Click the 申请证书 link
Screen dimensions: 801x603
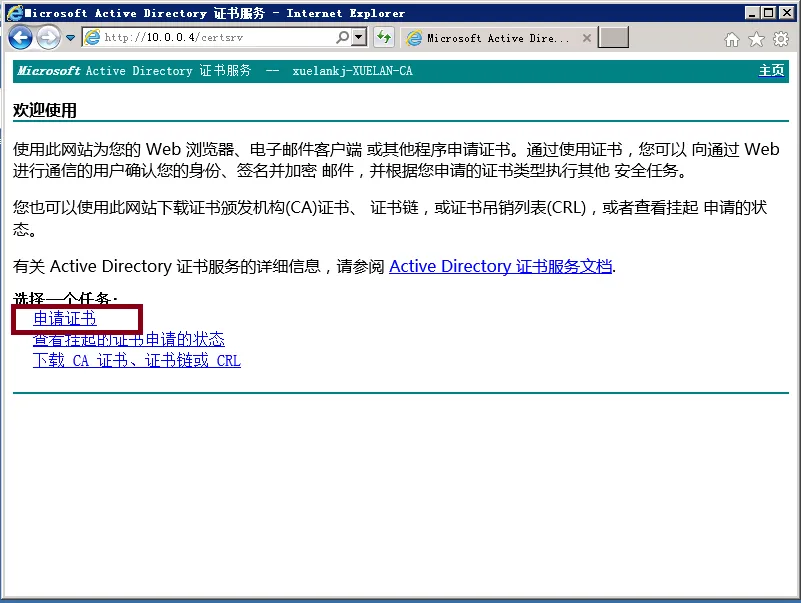65,318
